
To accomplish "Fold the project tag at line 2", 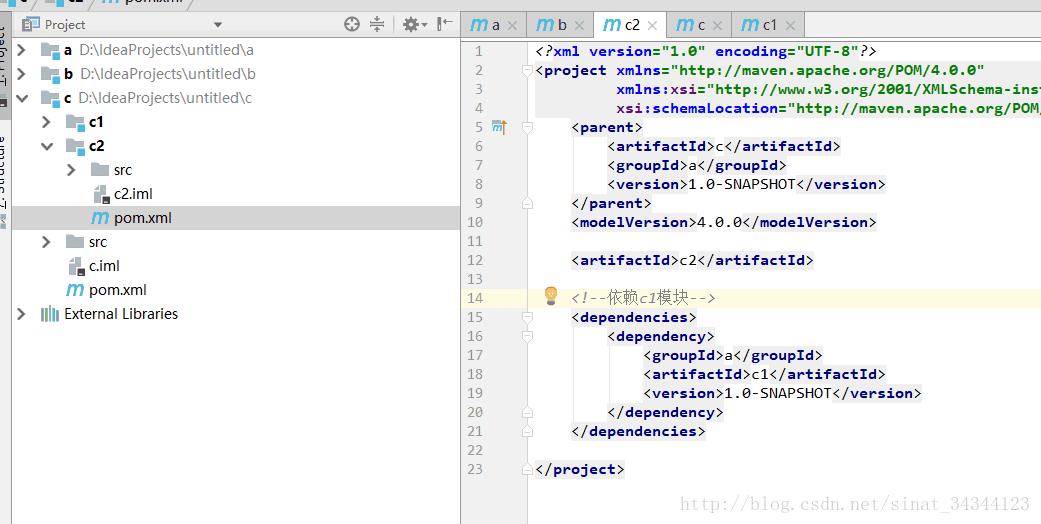I will click(x=527, y=70).
